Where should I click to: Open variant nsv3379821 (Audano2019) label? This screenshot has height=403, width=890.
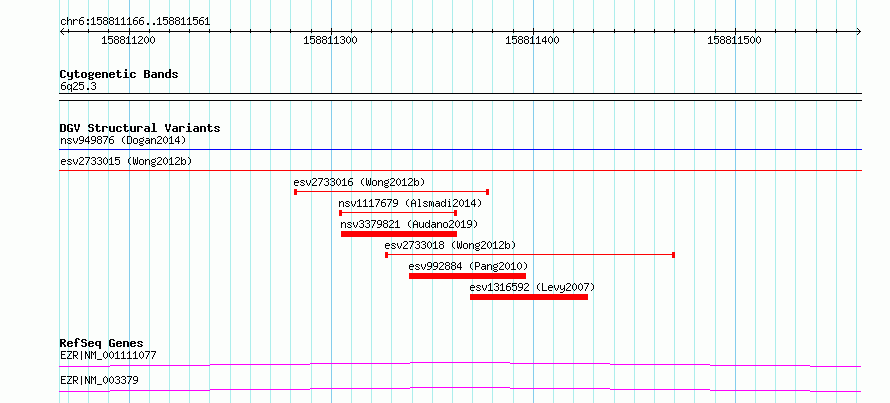click(x=409, y=224)
